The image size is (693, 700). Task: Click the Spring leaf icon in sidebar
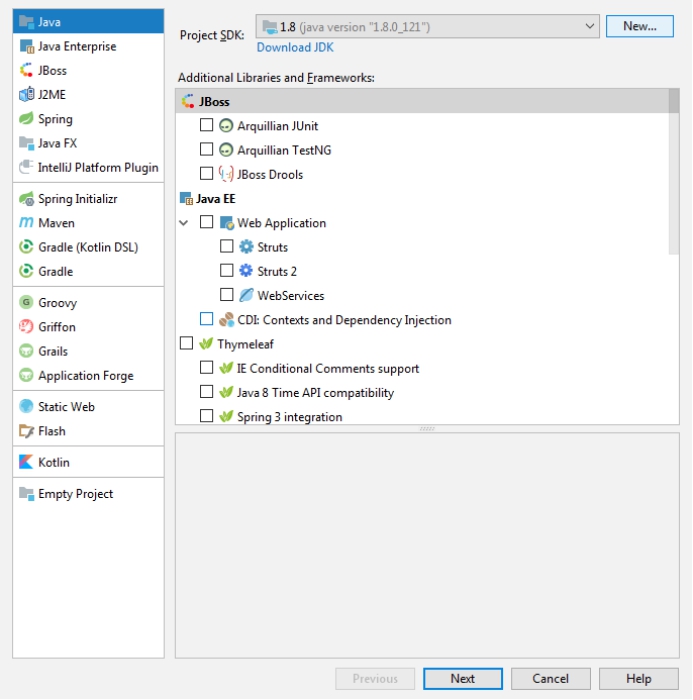[26, 118]
